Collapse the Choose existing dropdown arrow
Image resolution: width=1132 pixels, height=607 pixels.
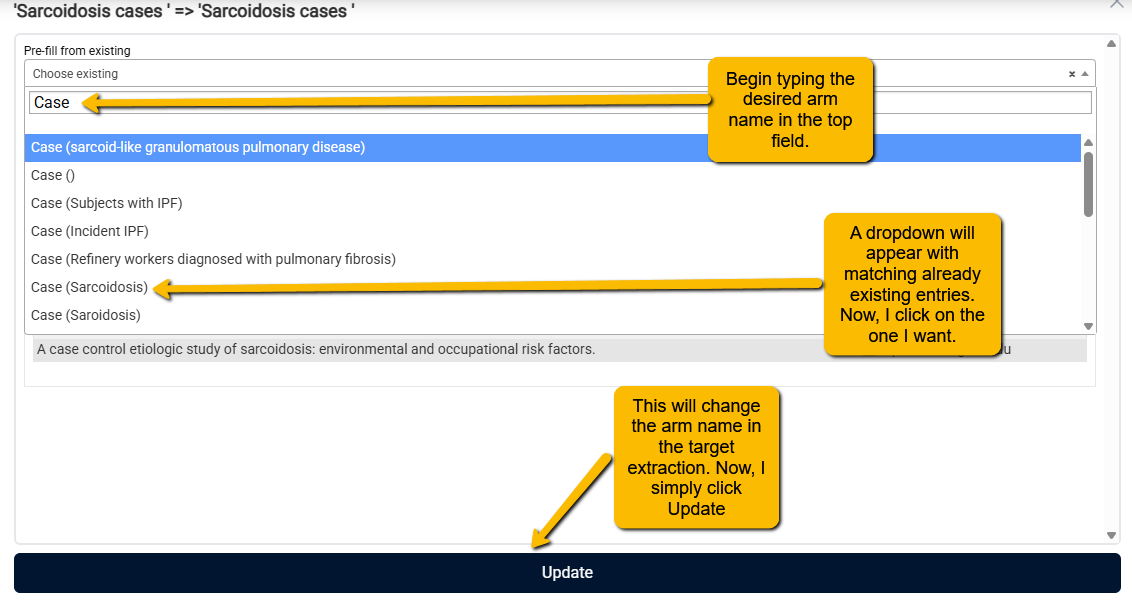click(1084, 74)
